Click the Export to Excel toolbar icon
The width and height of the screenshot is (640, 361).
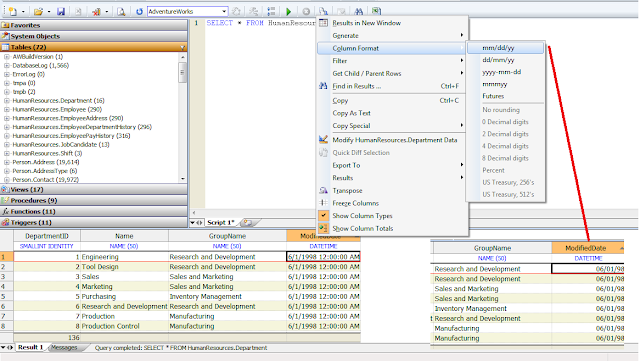tap(376, 11)
